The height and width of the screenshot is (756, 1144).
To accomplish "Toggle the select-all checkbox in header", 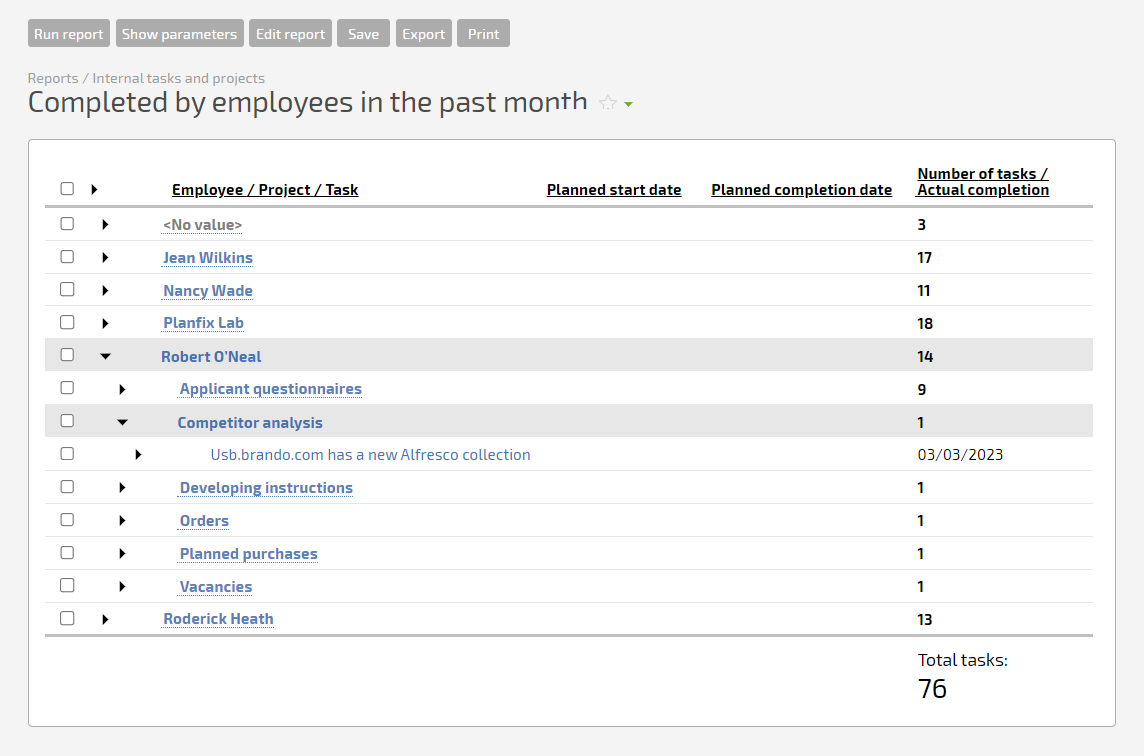I will [67, 189].
